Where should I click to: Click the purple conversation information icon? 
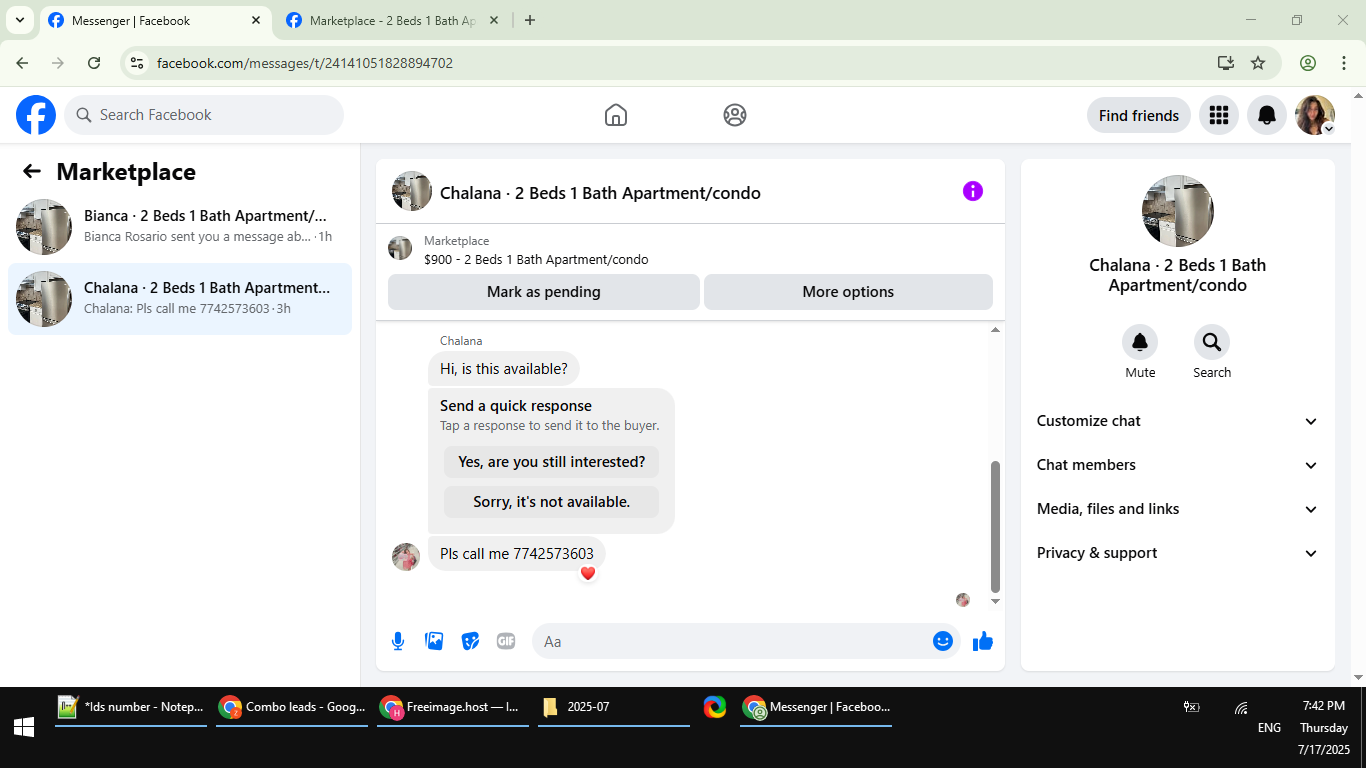point(973,191)
